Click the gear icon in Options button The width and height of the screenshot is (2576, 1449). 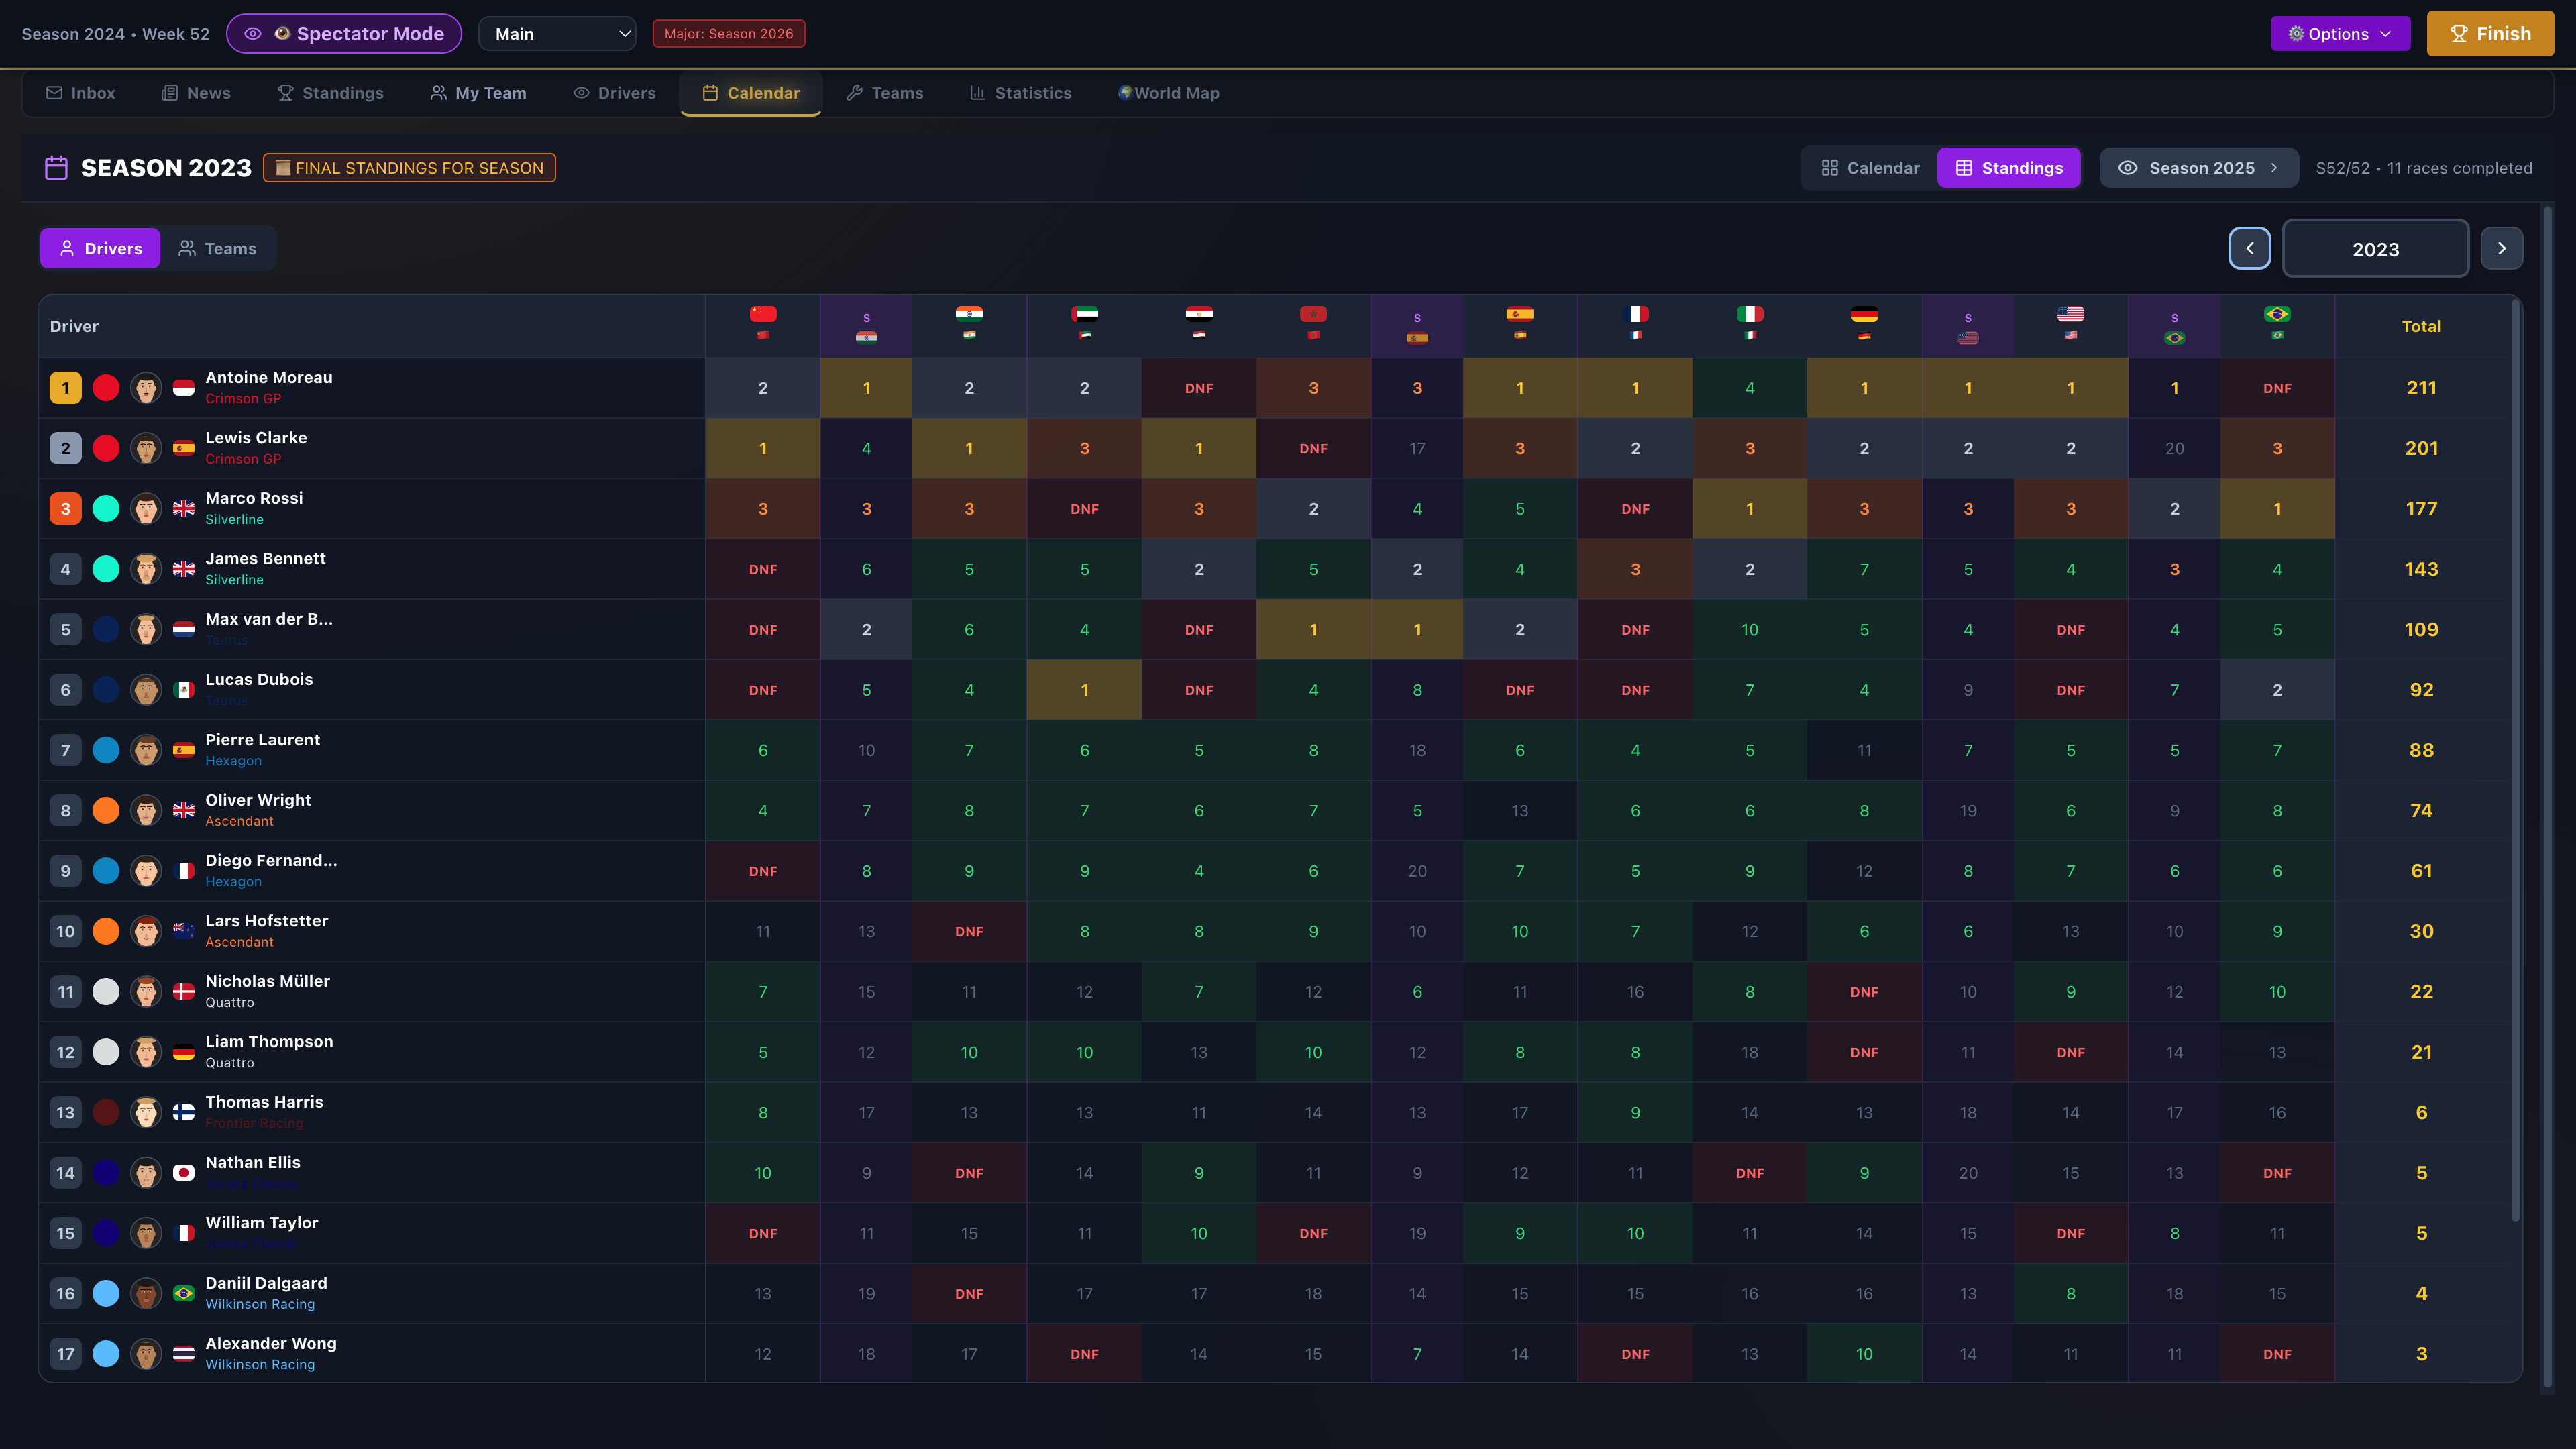coord(2296,34)
